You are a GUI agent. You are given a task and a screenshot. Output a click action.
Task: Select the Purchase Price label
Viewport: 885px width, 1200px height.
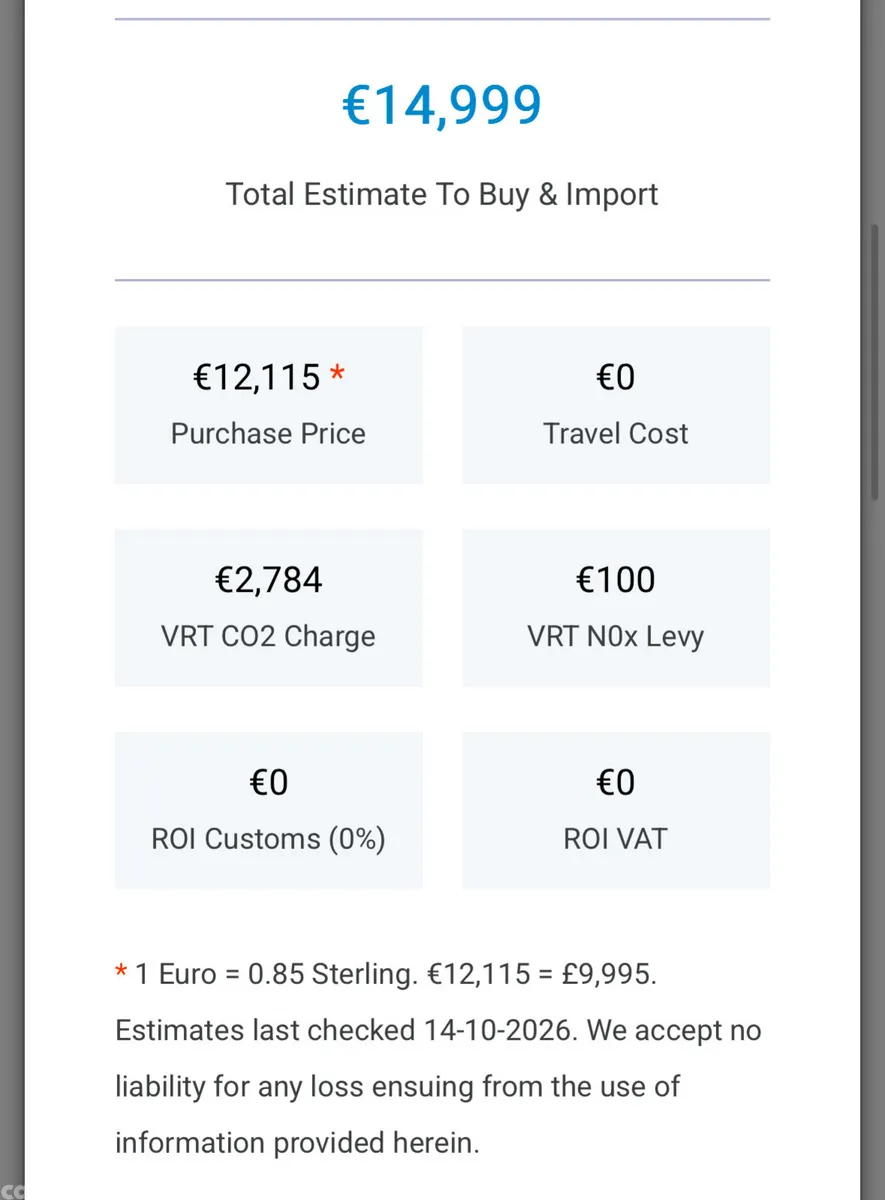pos(268,434)
